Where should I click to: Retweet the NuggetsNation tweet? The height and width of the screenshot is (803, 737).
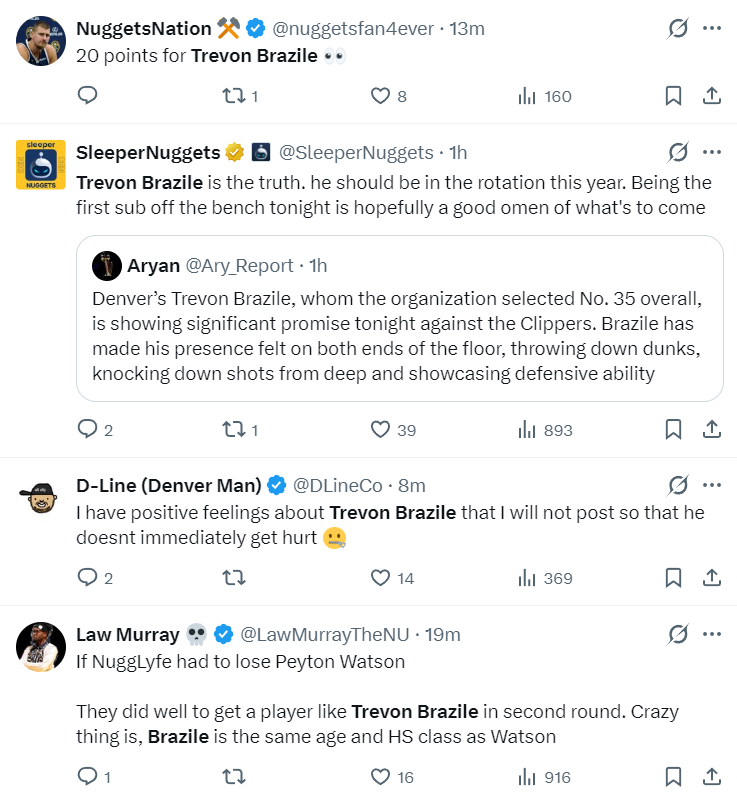click(240, 96)
